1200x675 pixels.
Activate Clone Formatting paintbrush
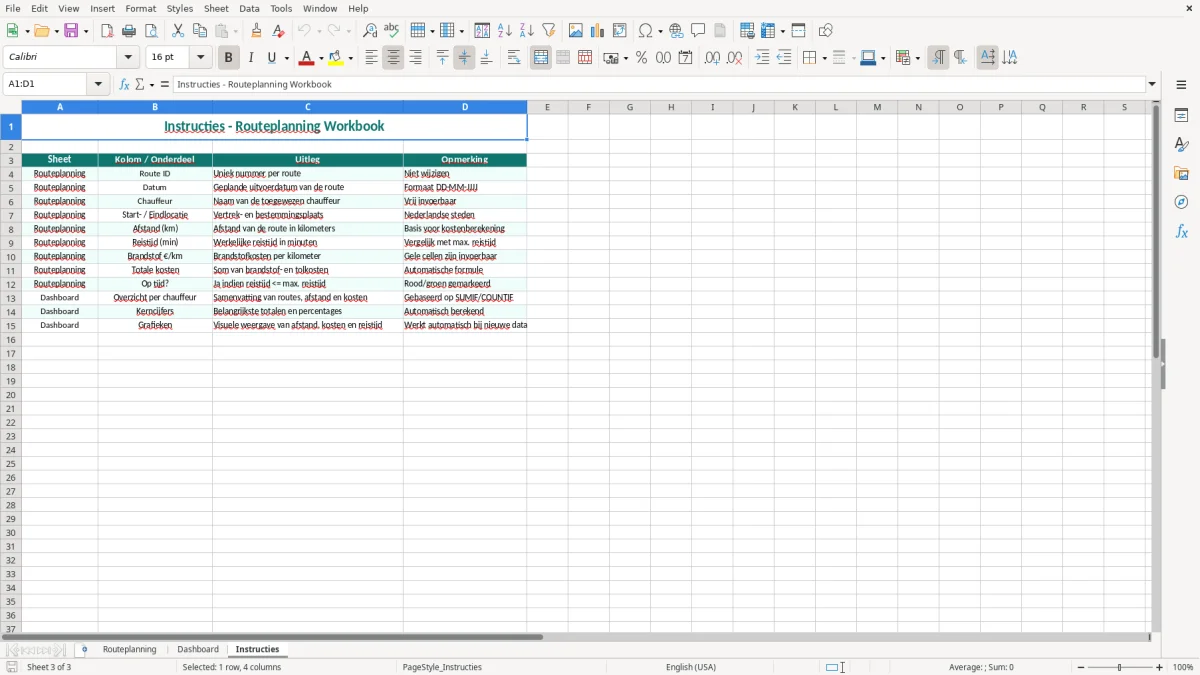pyautogui.click(x=257, y=31)
